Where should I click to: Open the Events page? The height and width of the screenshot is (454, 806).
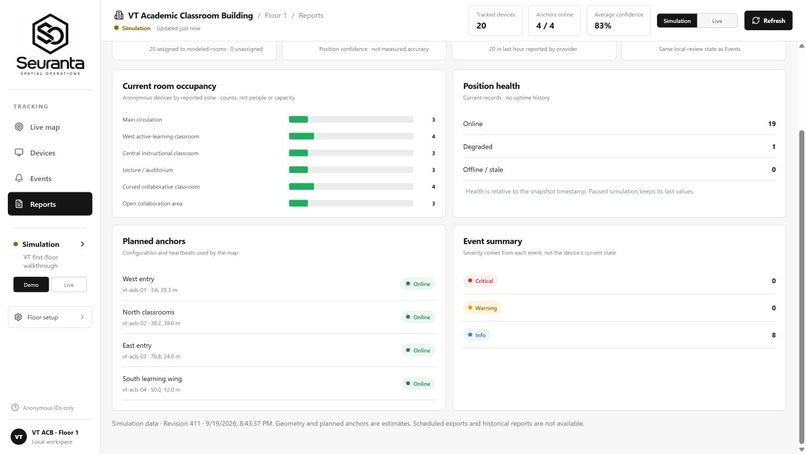pyautogui.click(x=50, y=178)
